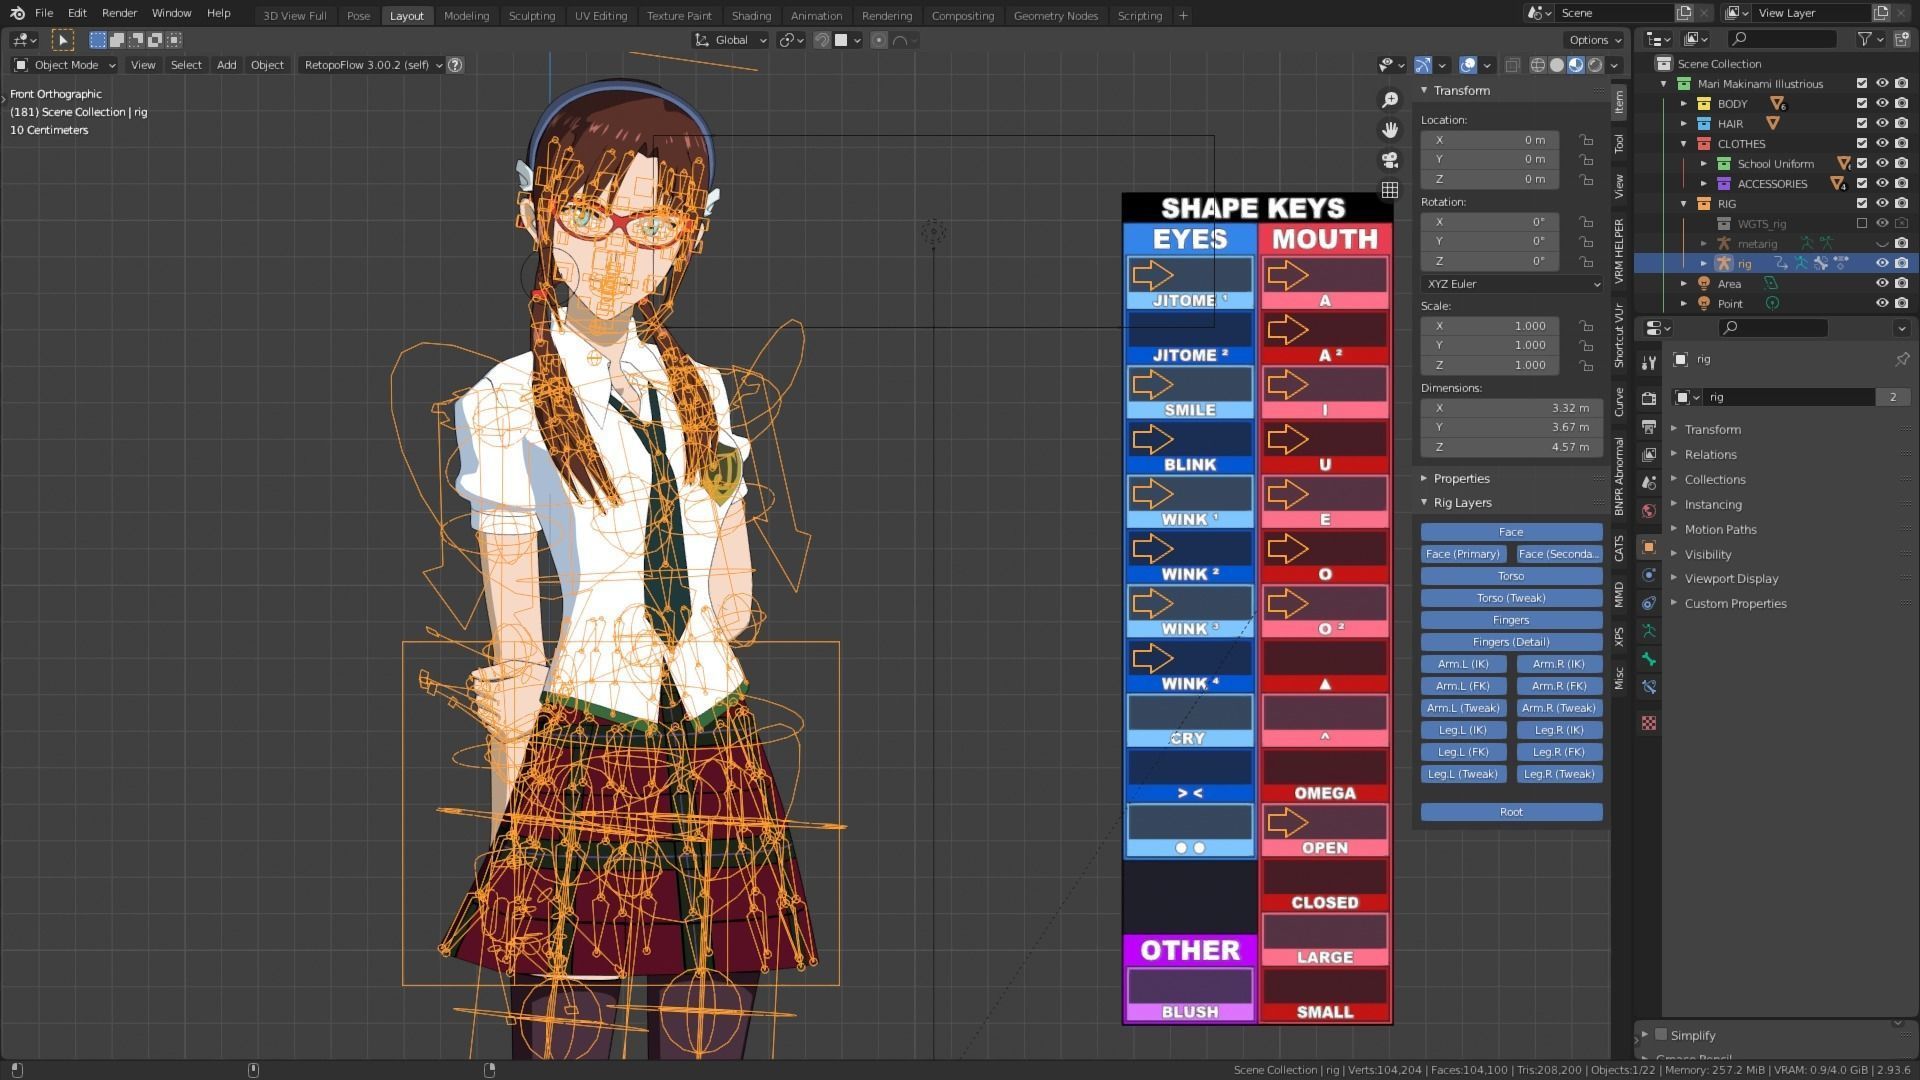This screenshot has height=1080, width=1920.
Task: Open the CATS sidebar tab
Action: 1619,548
